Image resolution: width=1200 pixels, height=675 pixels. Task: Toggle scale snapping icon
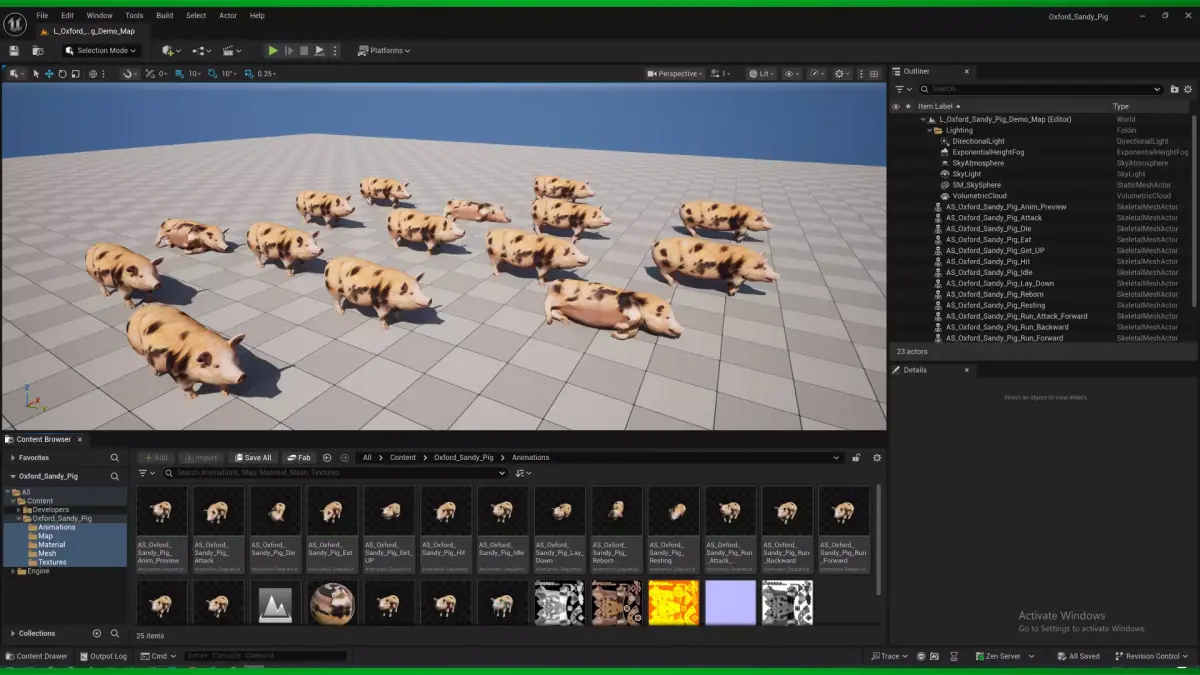coord(250,74)
